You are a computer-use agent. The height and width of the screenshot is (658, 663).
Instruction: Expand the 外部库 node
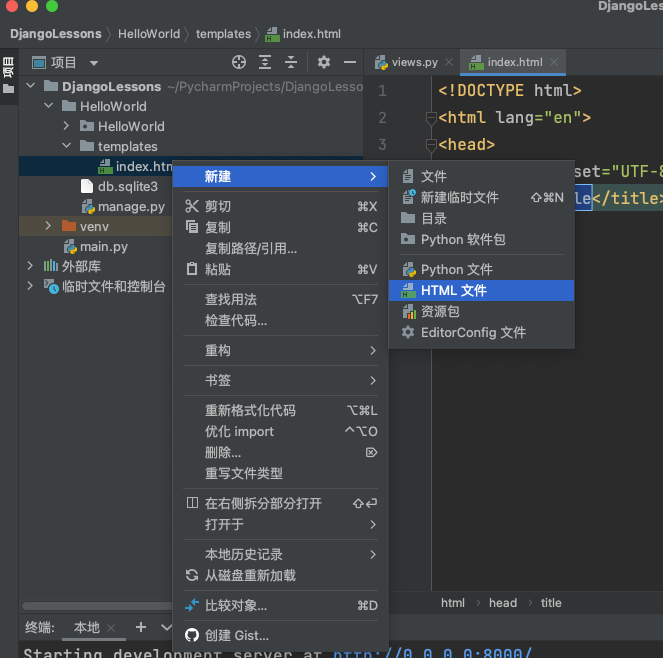pos(29,267)
